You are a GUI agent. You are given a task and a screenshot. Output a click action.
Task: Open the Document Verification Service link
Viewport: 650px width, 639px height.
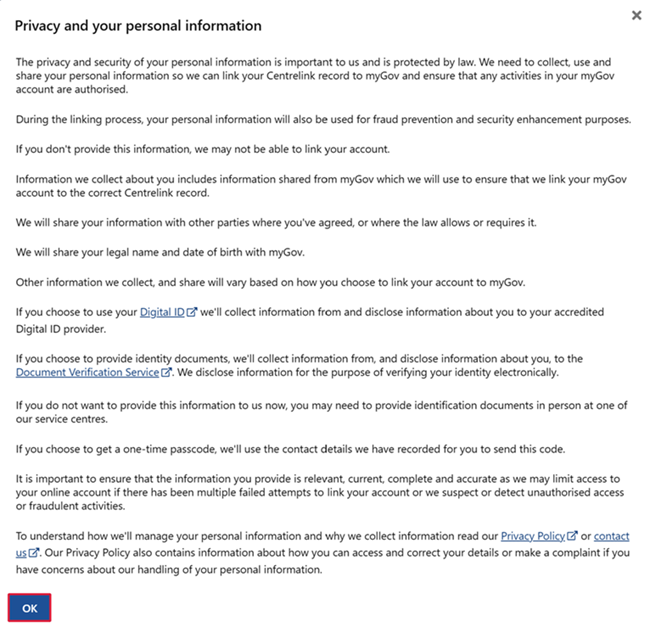[x=87, y=372]
